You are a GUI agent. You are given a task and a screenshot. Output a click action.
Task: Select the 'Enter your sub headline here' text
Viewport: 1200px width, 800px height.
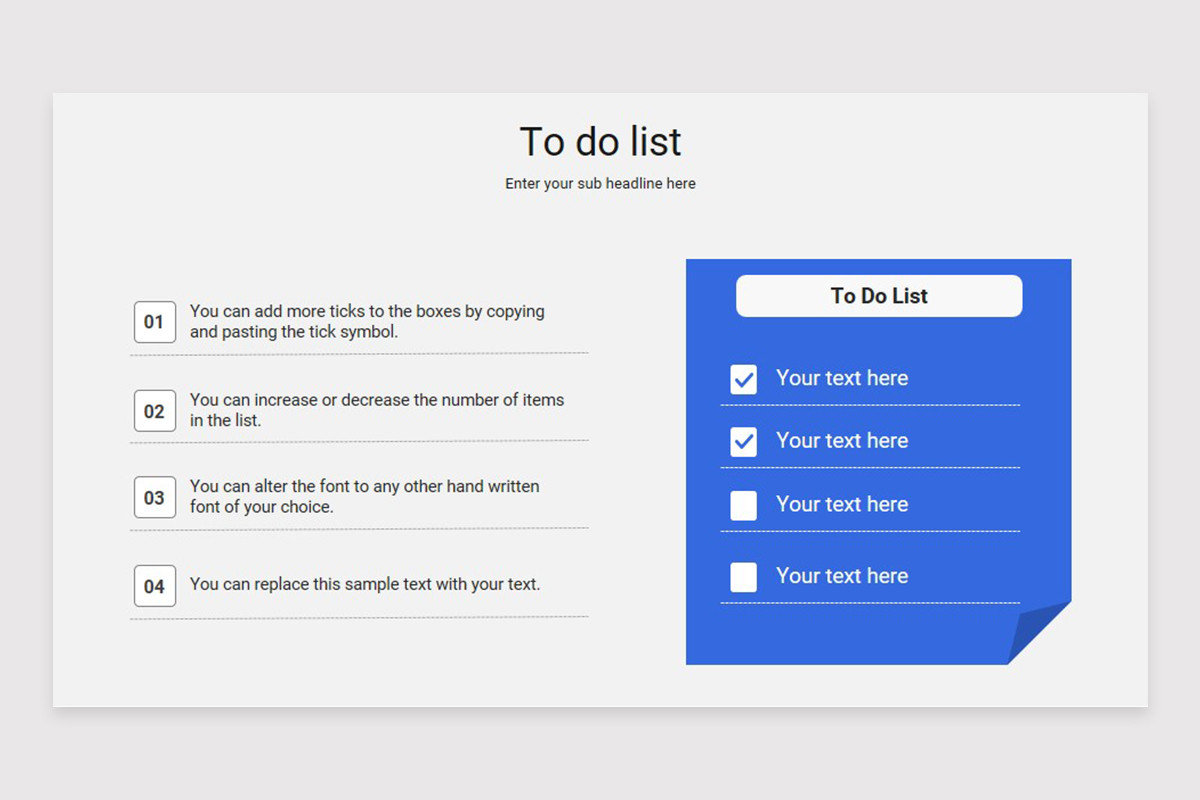pyautogui.click(x=600, y=183)
